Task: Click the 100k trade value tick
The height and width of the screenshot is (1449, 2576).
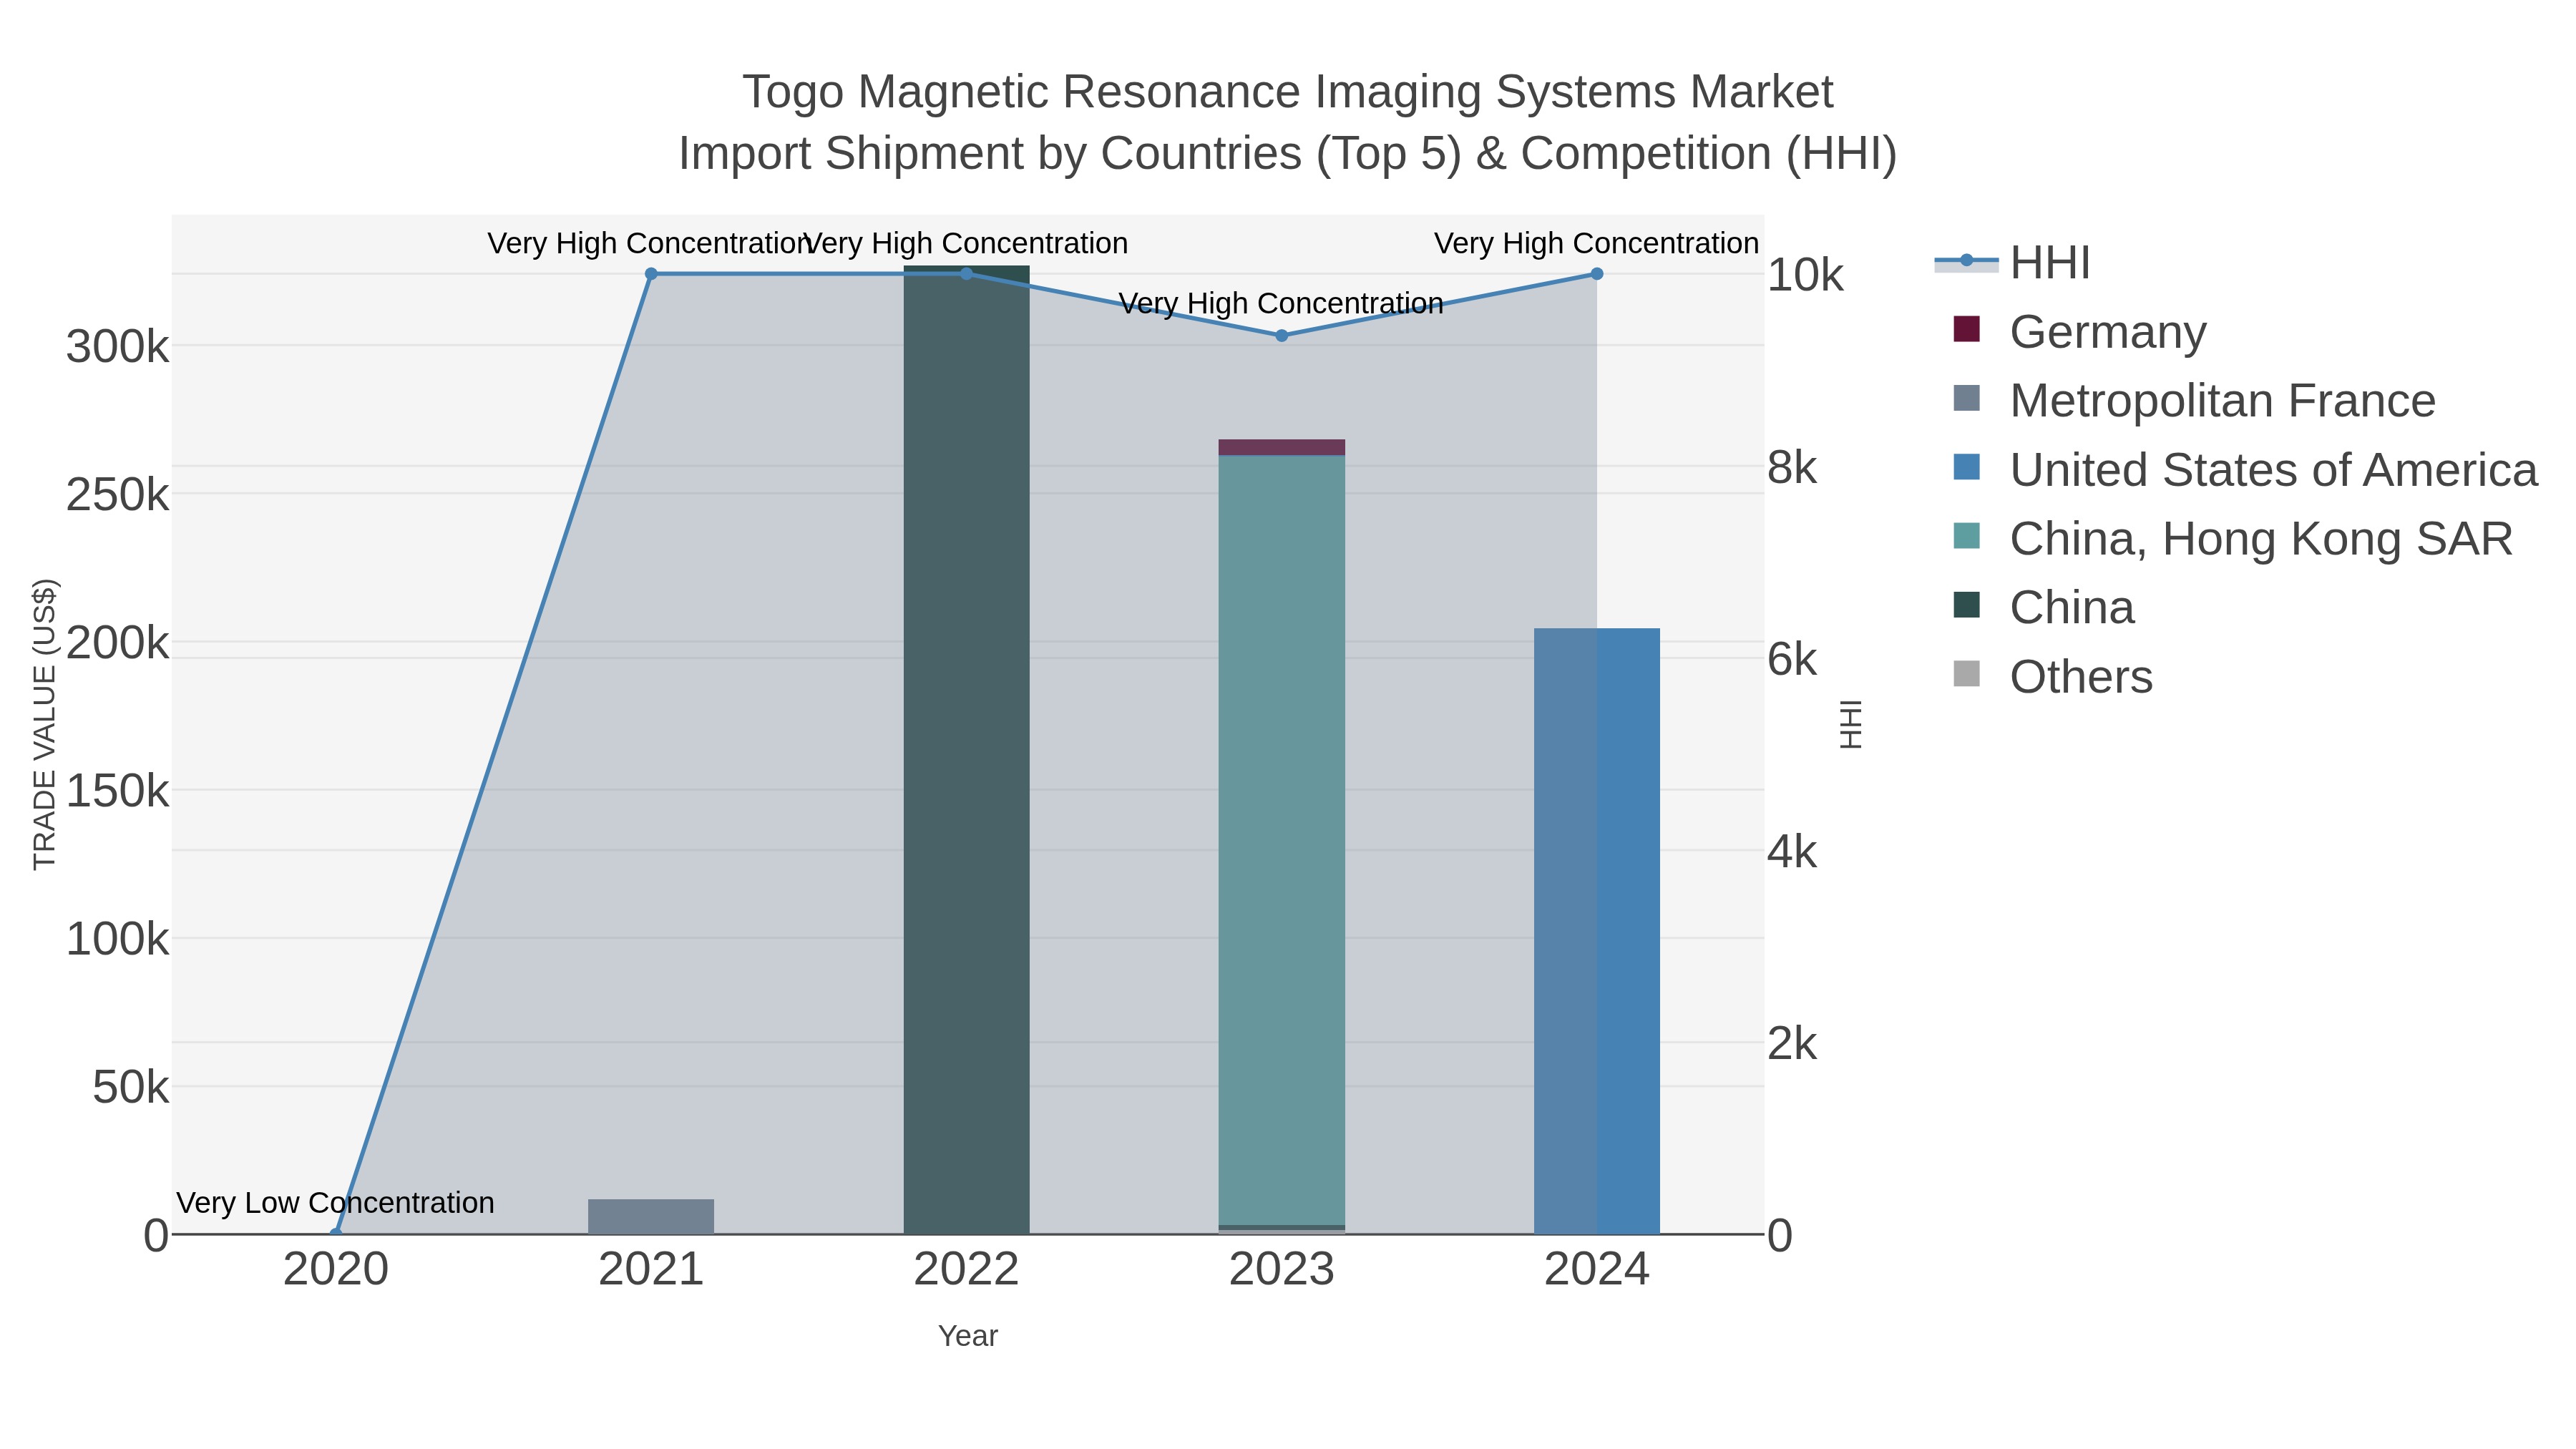Action: [118, 939]
